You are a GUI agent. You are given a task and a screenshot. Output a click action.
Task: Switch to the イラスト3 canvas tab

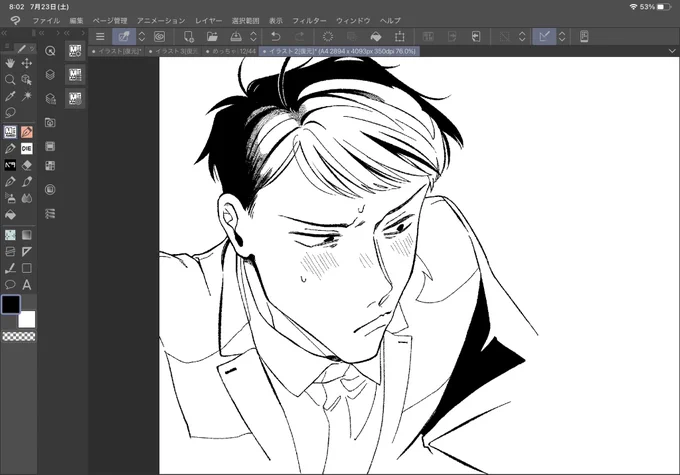(x=173, y=51)
